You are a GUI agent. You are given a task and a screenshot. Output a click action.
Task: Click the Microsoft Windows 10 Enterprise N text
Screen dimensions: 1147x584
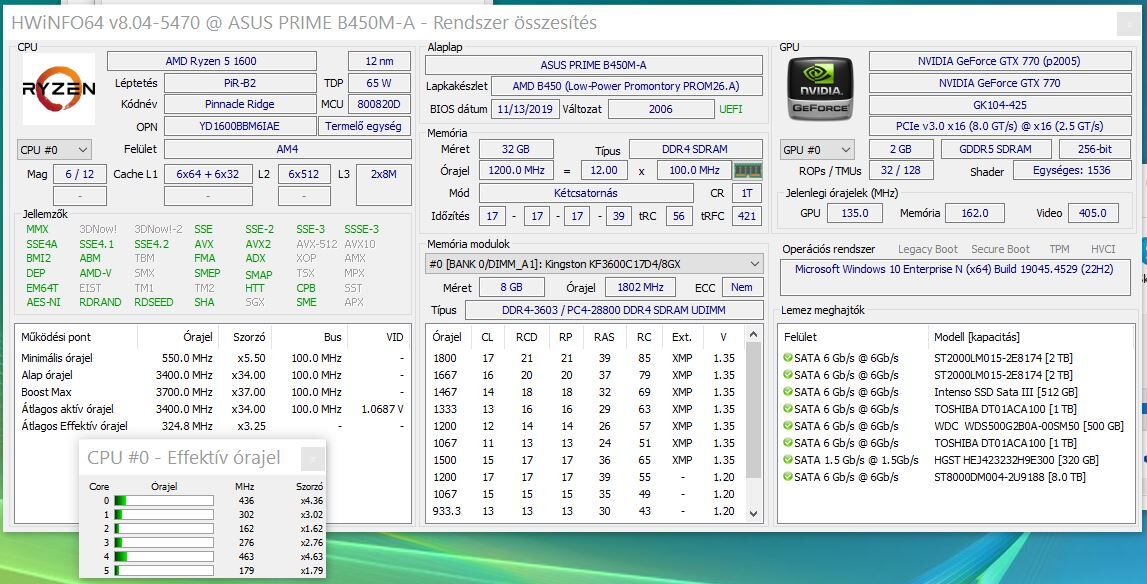tap(954, 269)
